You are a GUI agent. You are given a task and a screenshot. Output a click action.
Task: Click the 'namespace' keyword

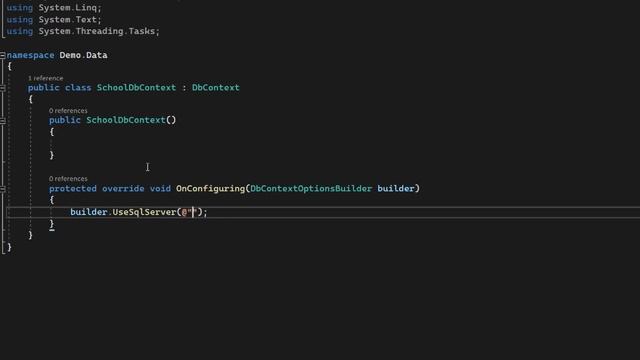tap(30, 55)
